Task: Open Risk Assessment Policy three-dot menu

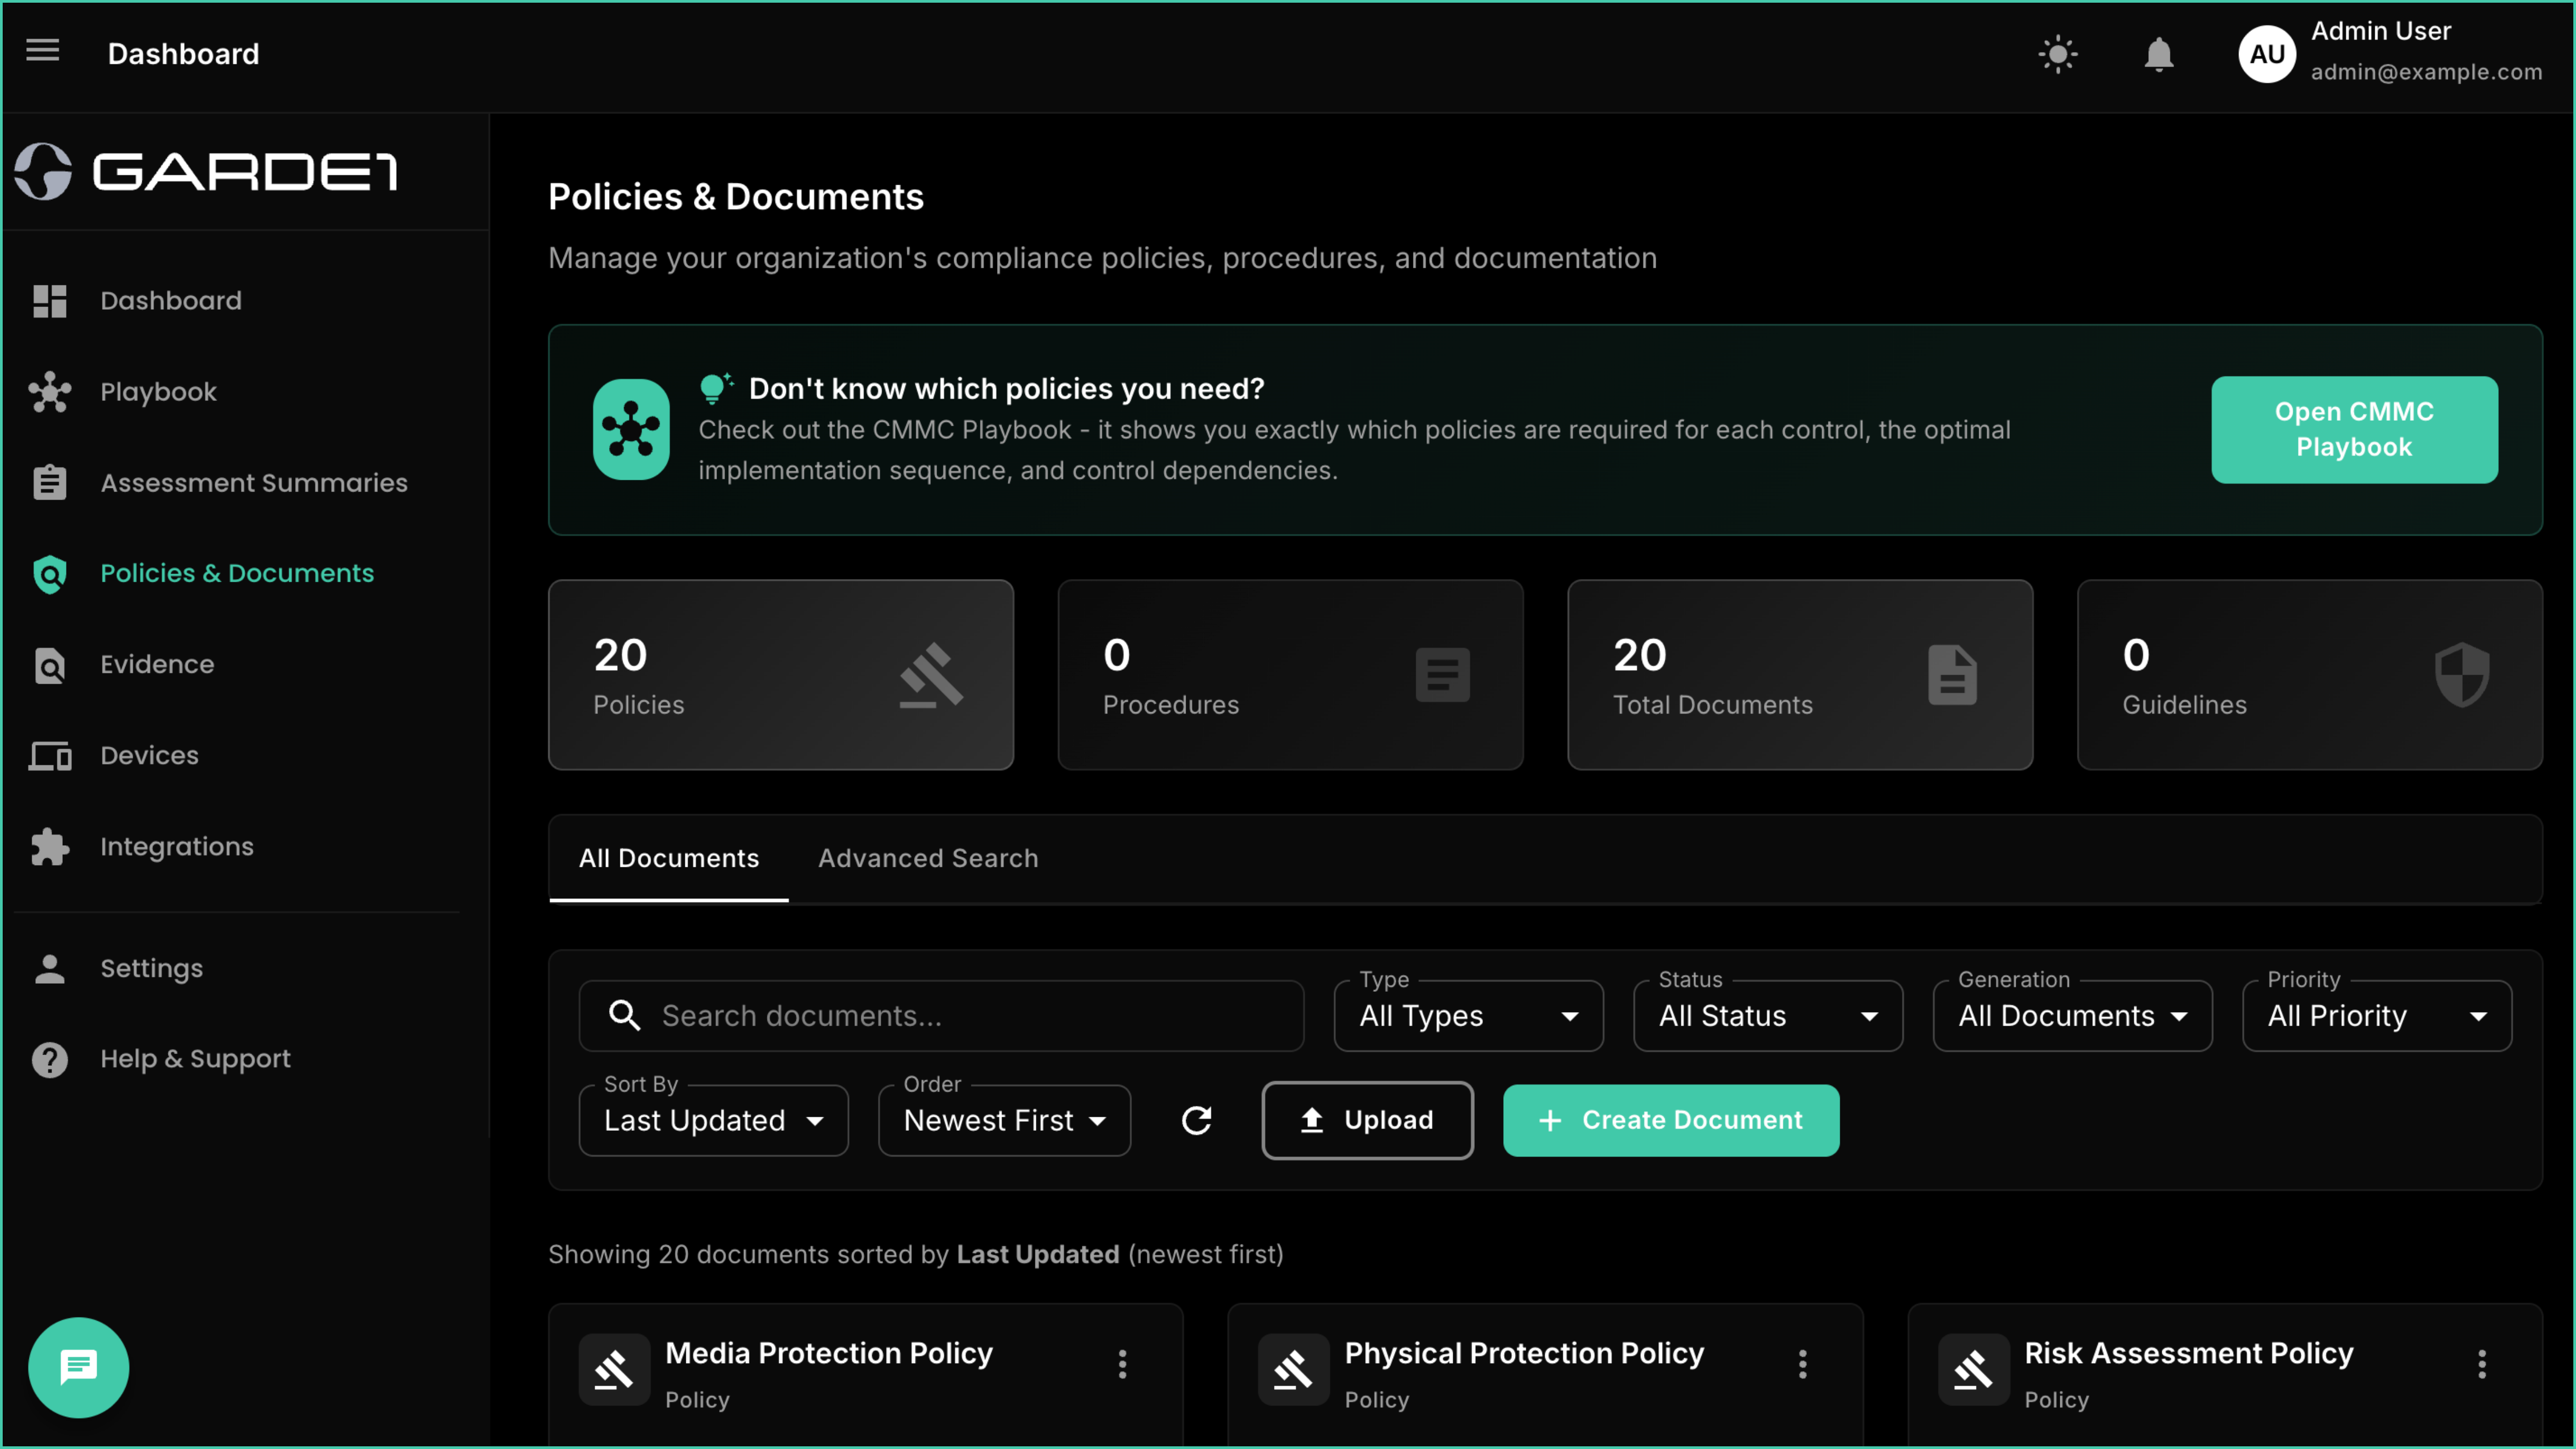Action: click(x=2481, y=1364)
